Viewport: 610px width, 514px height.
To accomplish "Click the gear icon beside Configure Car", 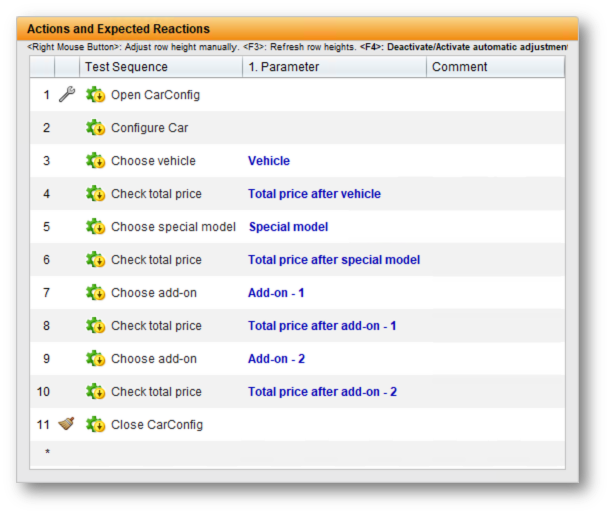I will point(95,128).
